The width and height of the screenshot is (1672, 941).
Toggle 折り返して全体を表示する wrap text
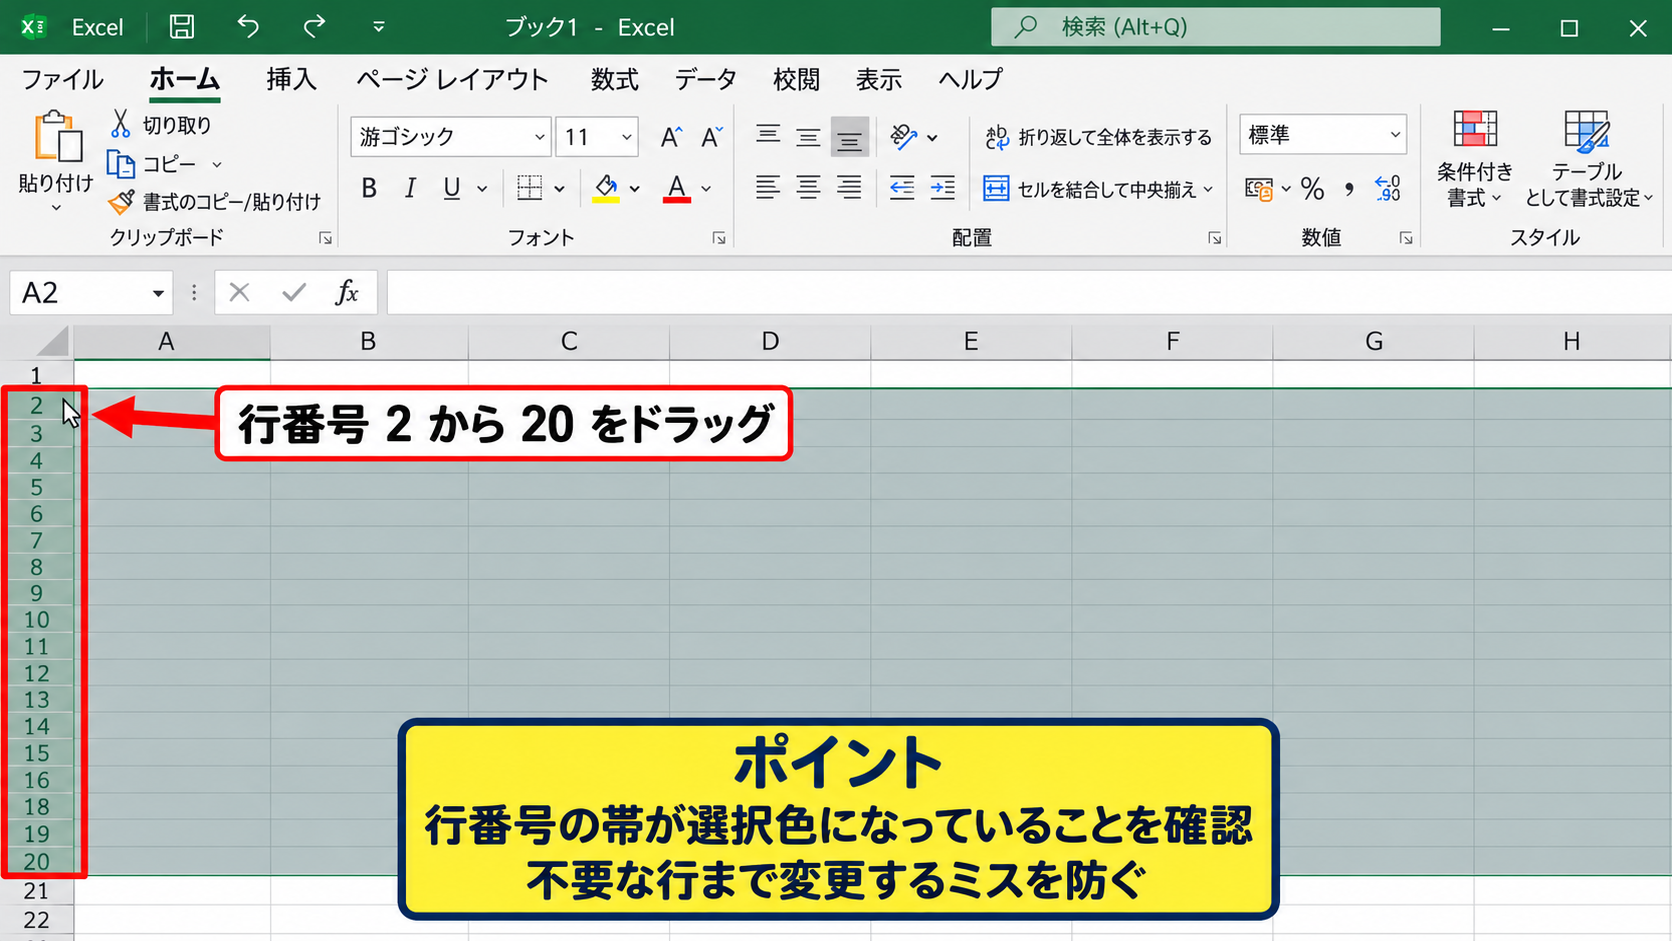tap(1098, 137)
